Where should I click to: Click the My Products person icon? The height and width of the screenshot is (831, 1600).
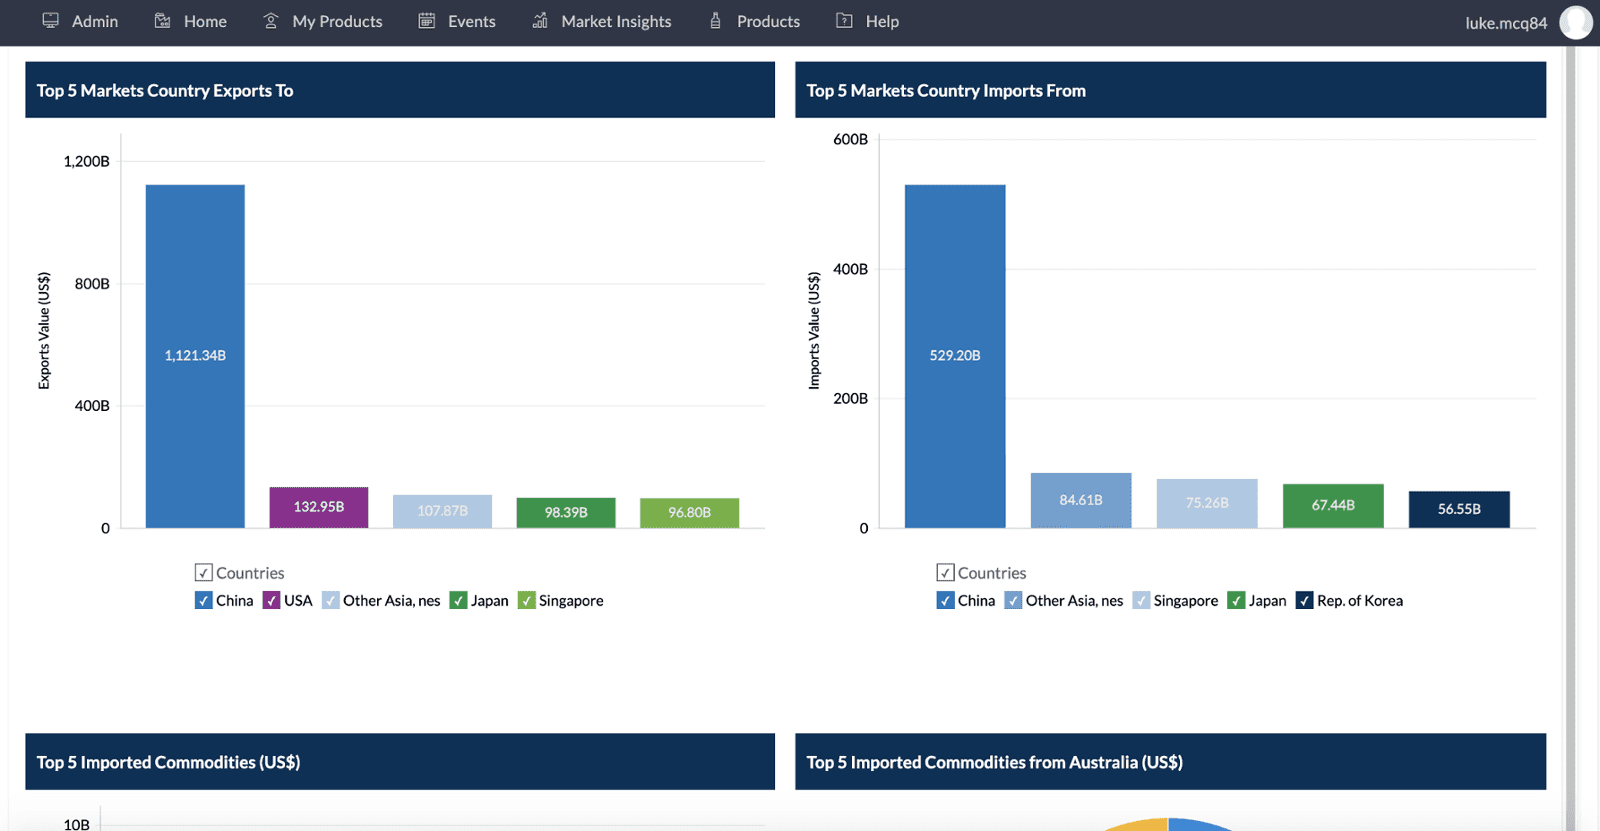[270, 21]
